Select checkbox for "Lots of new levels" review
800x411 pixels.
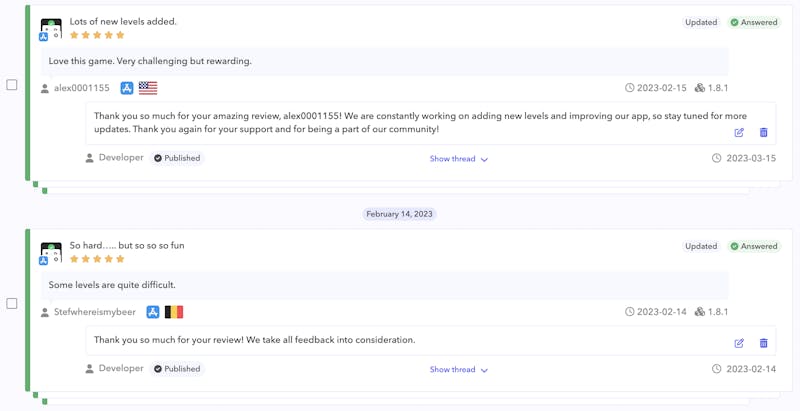(x=12, y=85)
